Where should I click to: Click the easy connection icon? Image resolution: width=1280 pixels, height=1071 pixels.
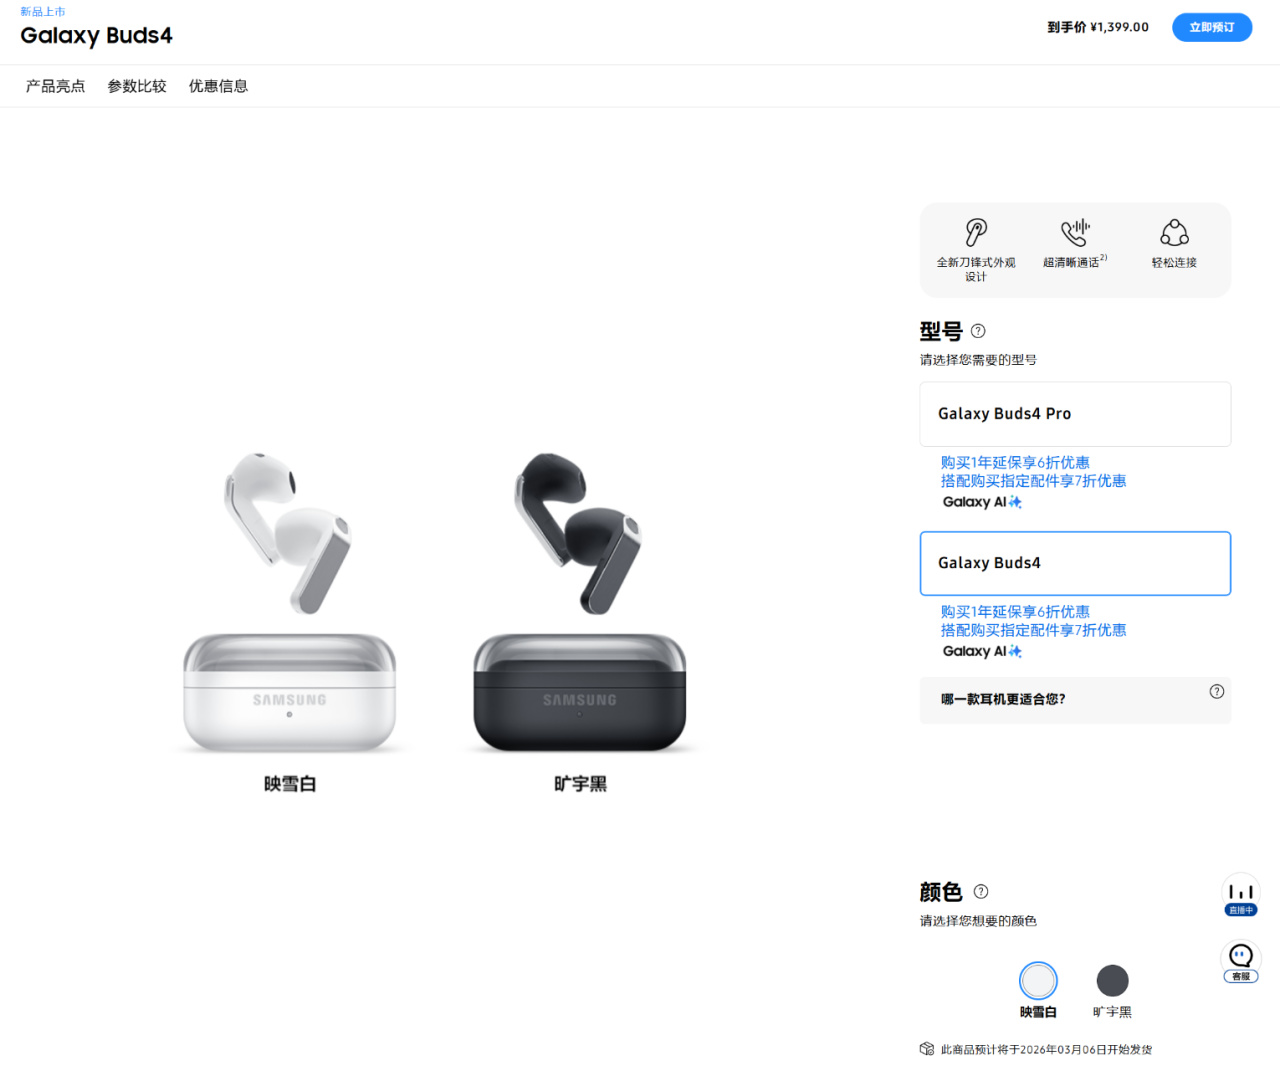point(1174,233)
